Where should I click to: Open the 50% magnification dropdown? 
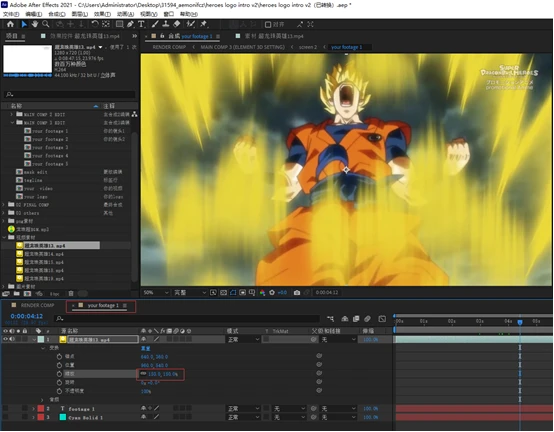[156, 292]
